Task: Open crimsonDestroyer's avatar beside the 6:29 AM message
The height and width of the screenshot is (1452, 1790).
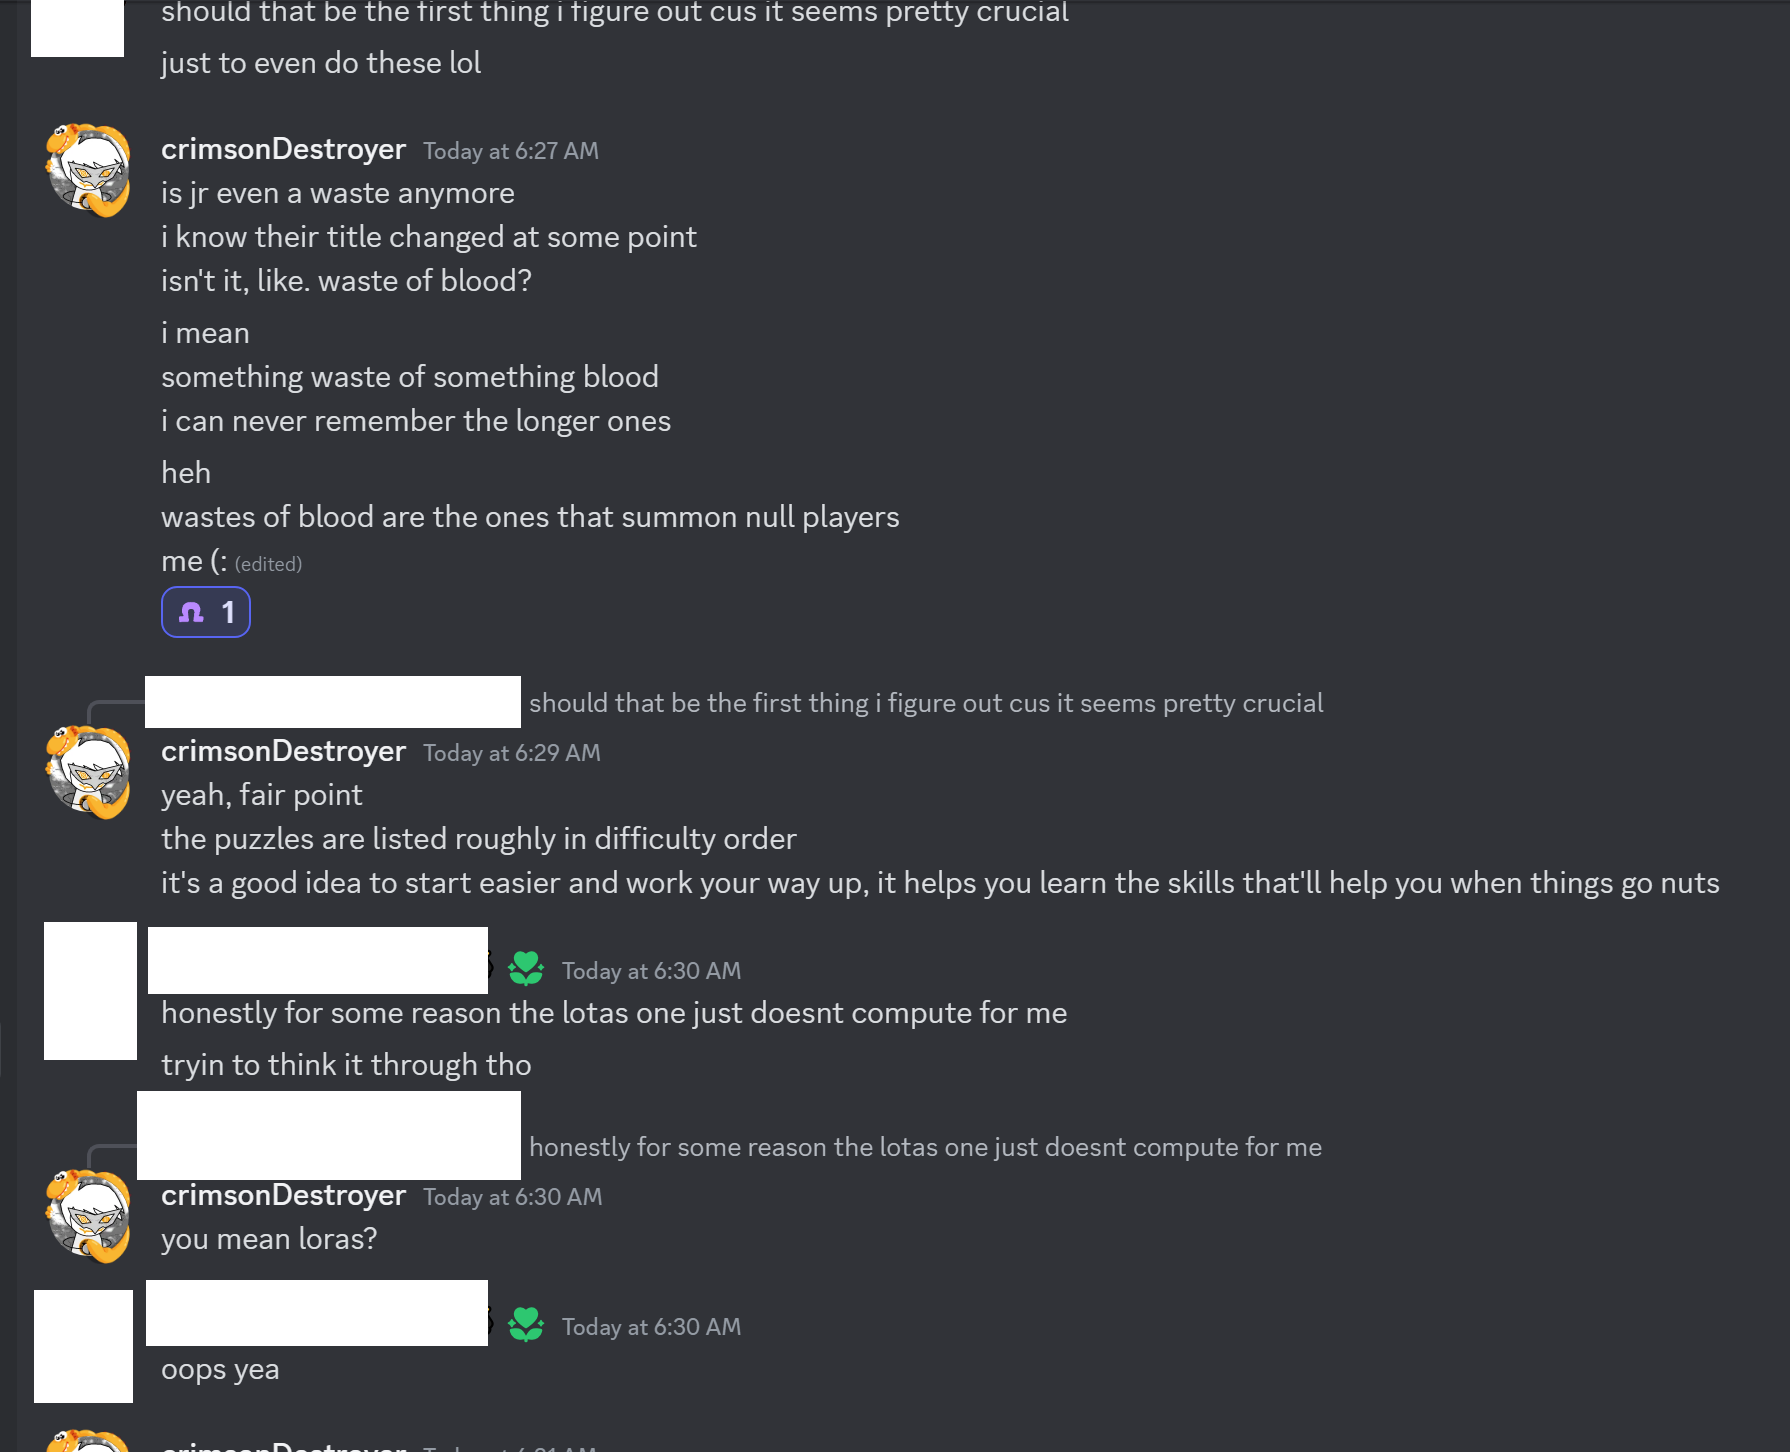Action: [88, 772]
